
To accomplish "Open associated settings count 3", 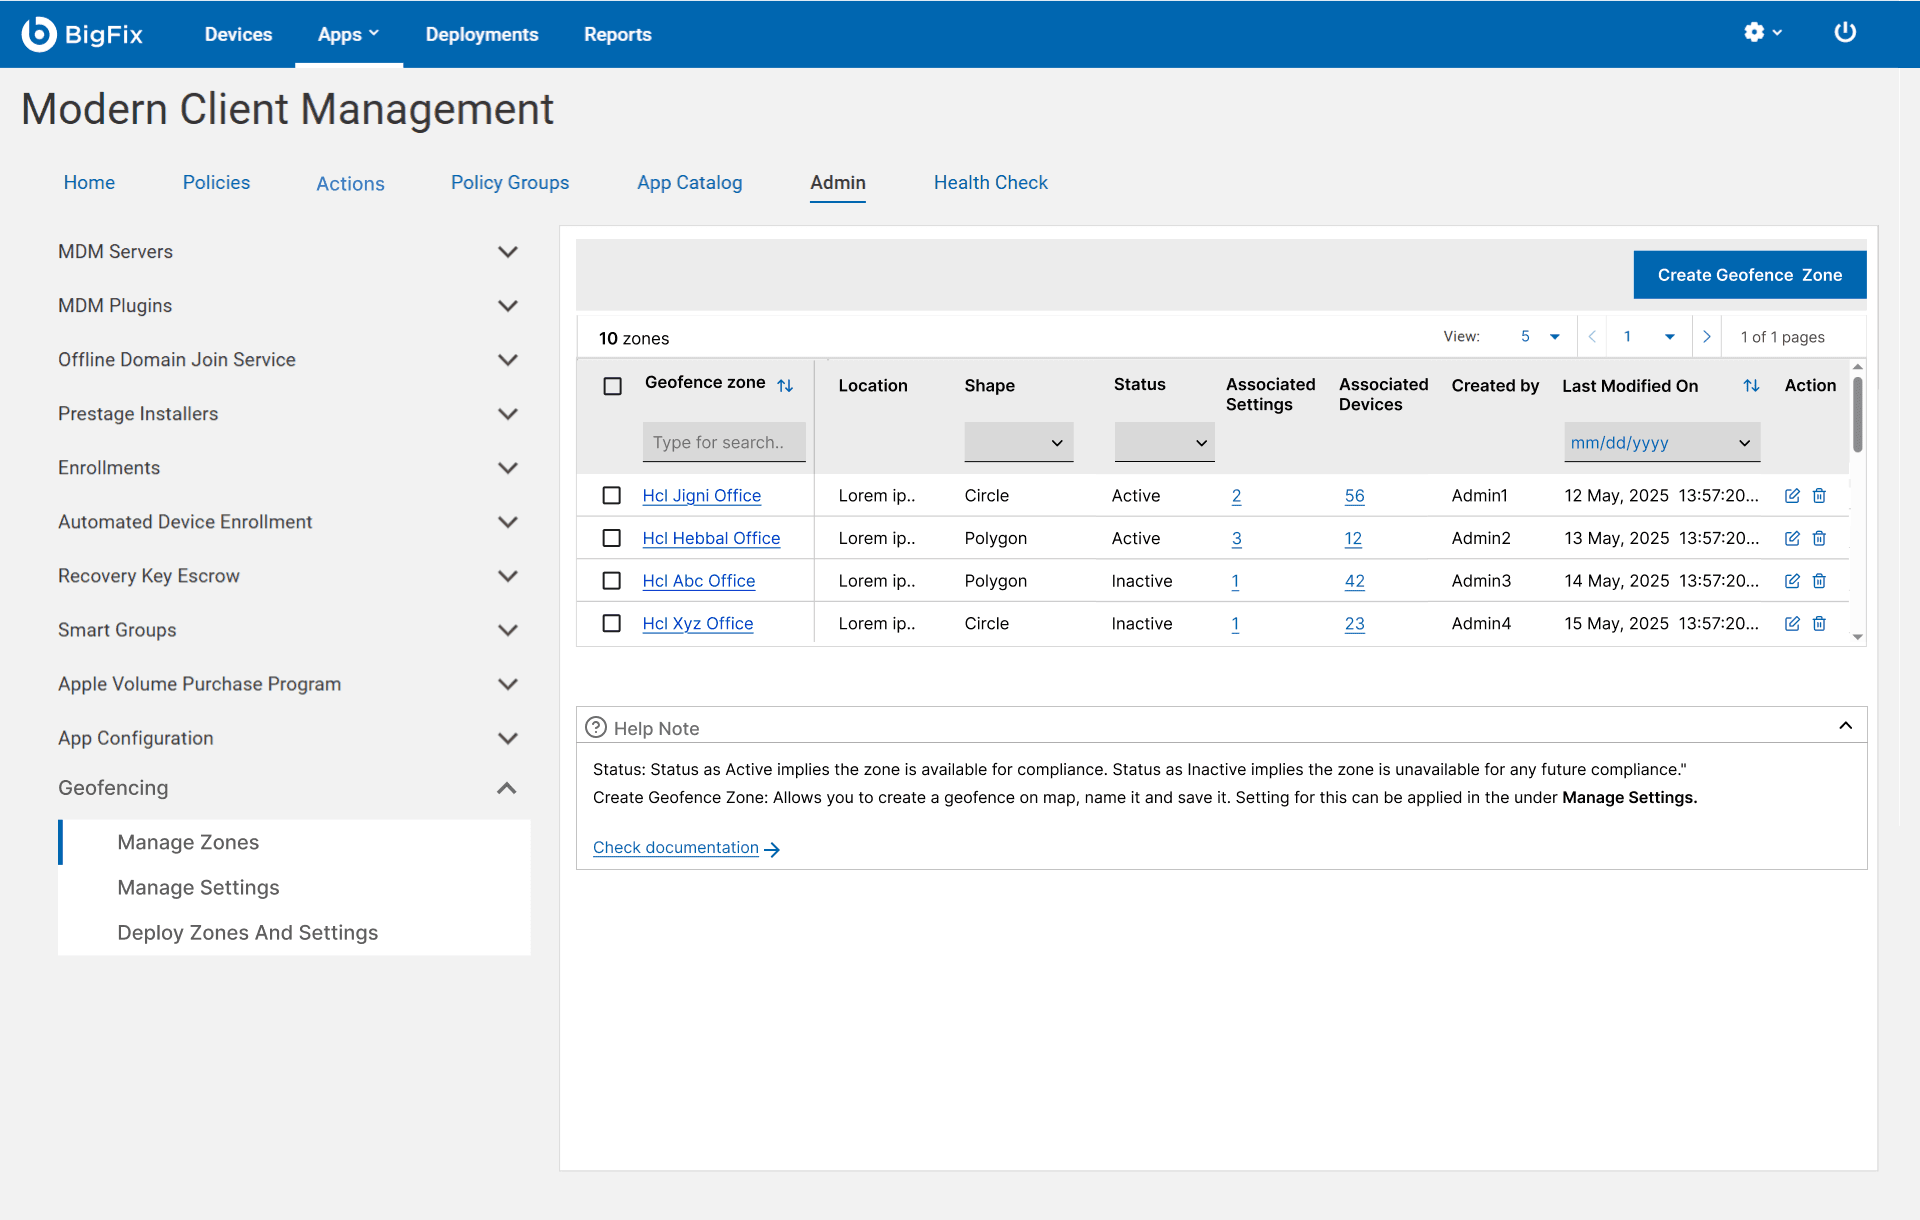I will [1236, 539].
